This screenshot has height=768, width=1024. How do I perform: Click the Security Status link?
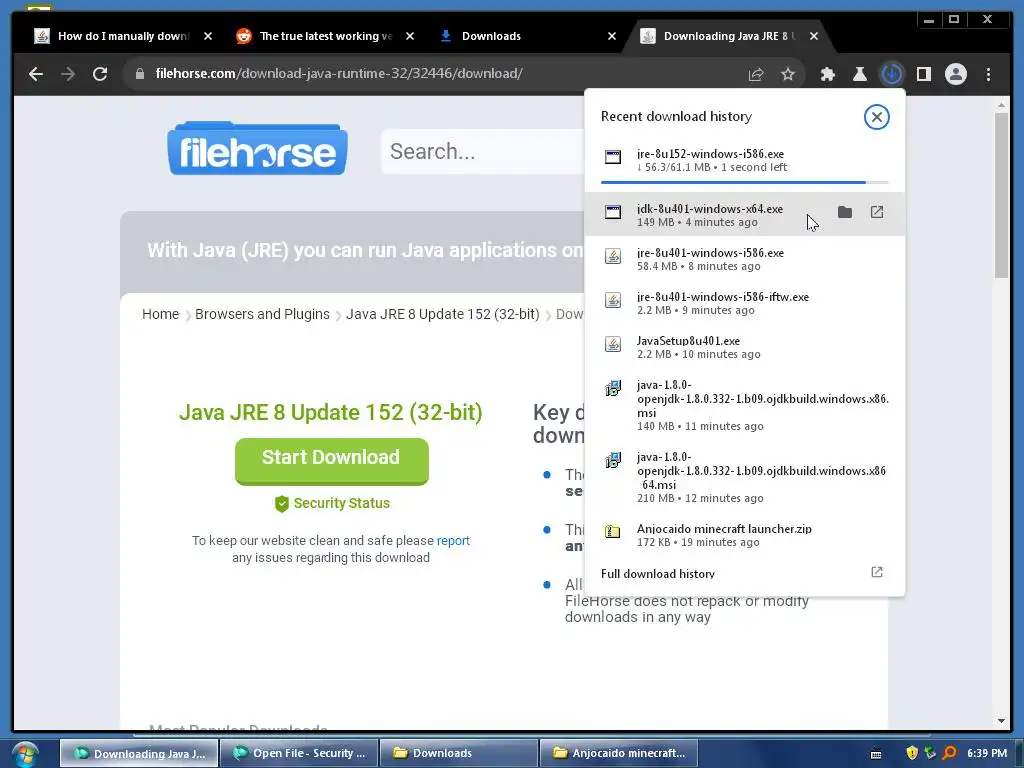(342, 504)
